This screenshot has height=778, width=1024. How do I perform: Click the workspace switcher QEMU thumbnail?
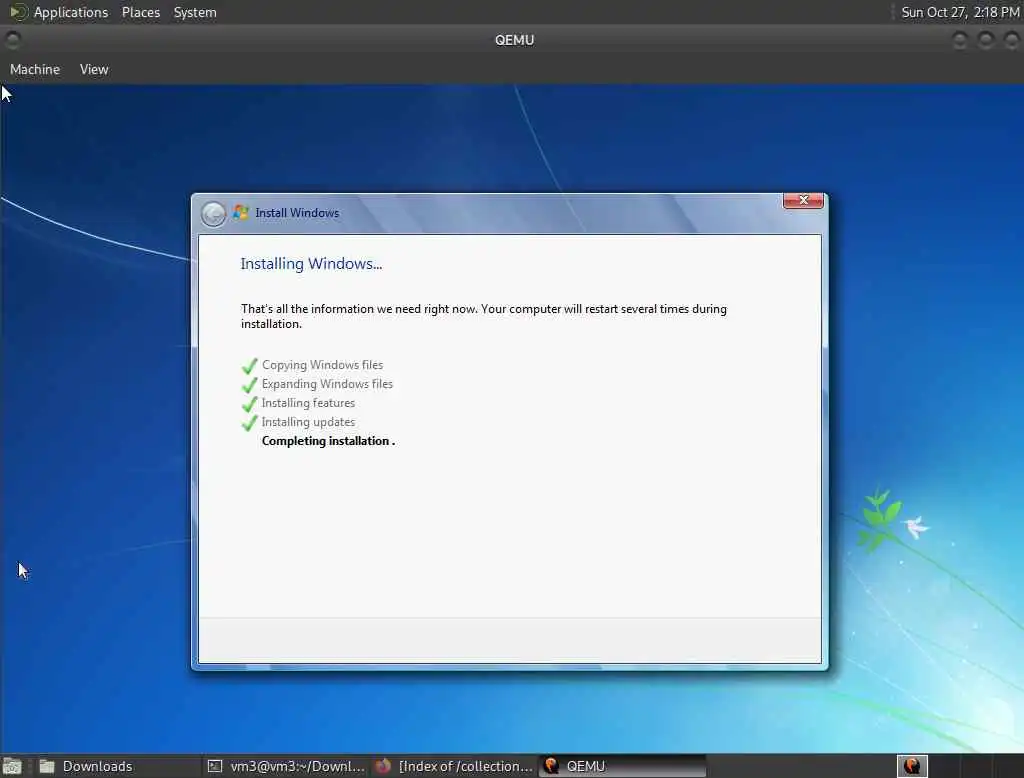[912, 766]
